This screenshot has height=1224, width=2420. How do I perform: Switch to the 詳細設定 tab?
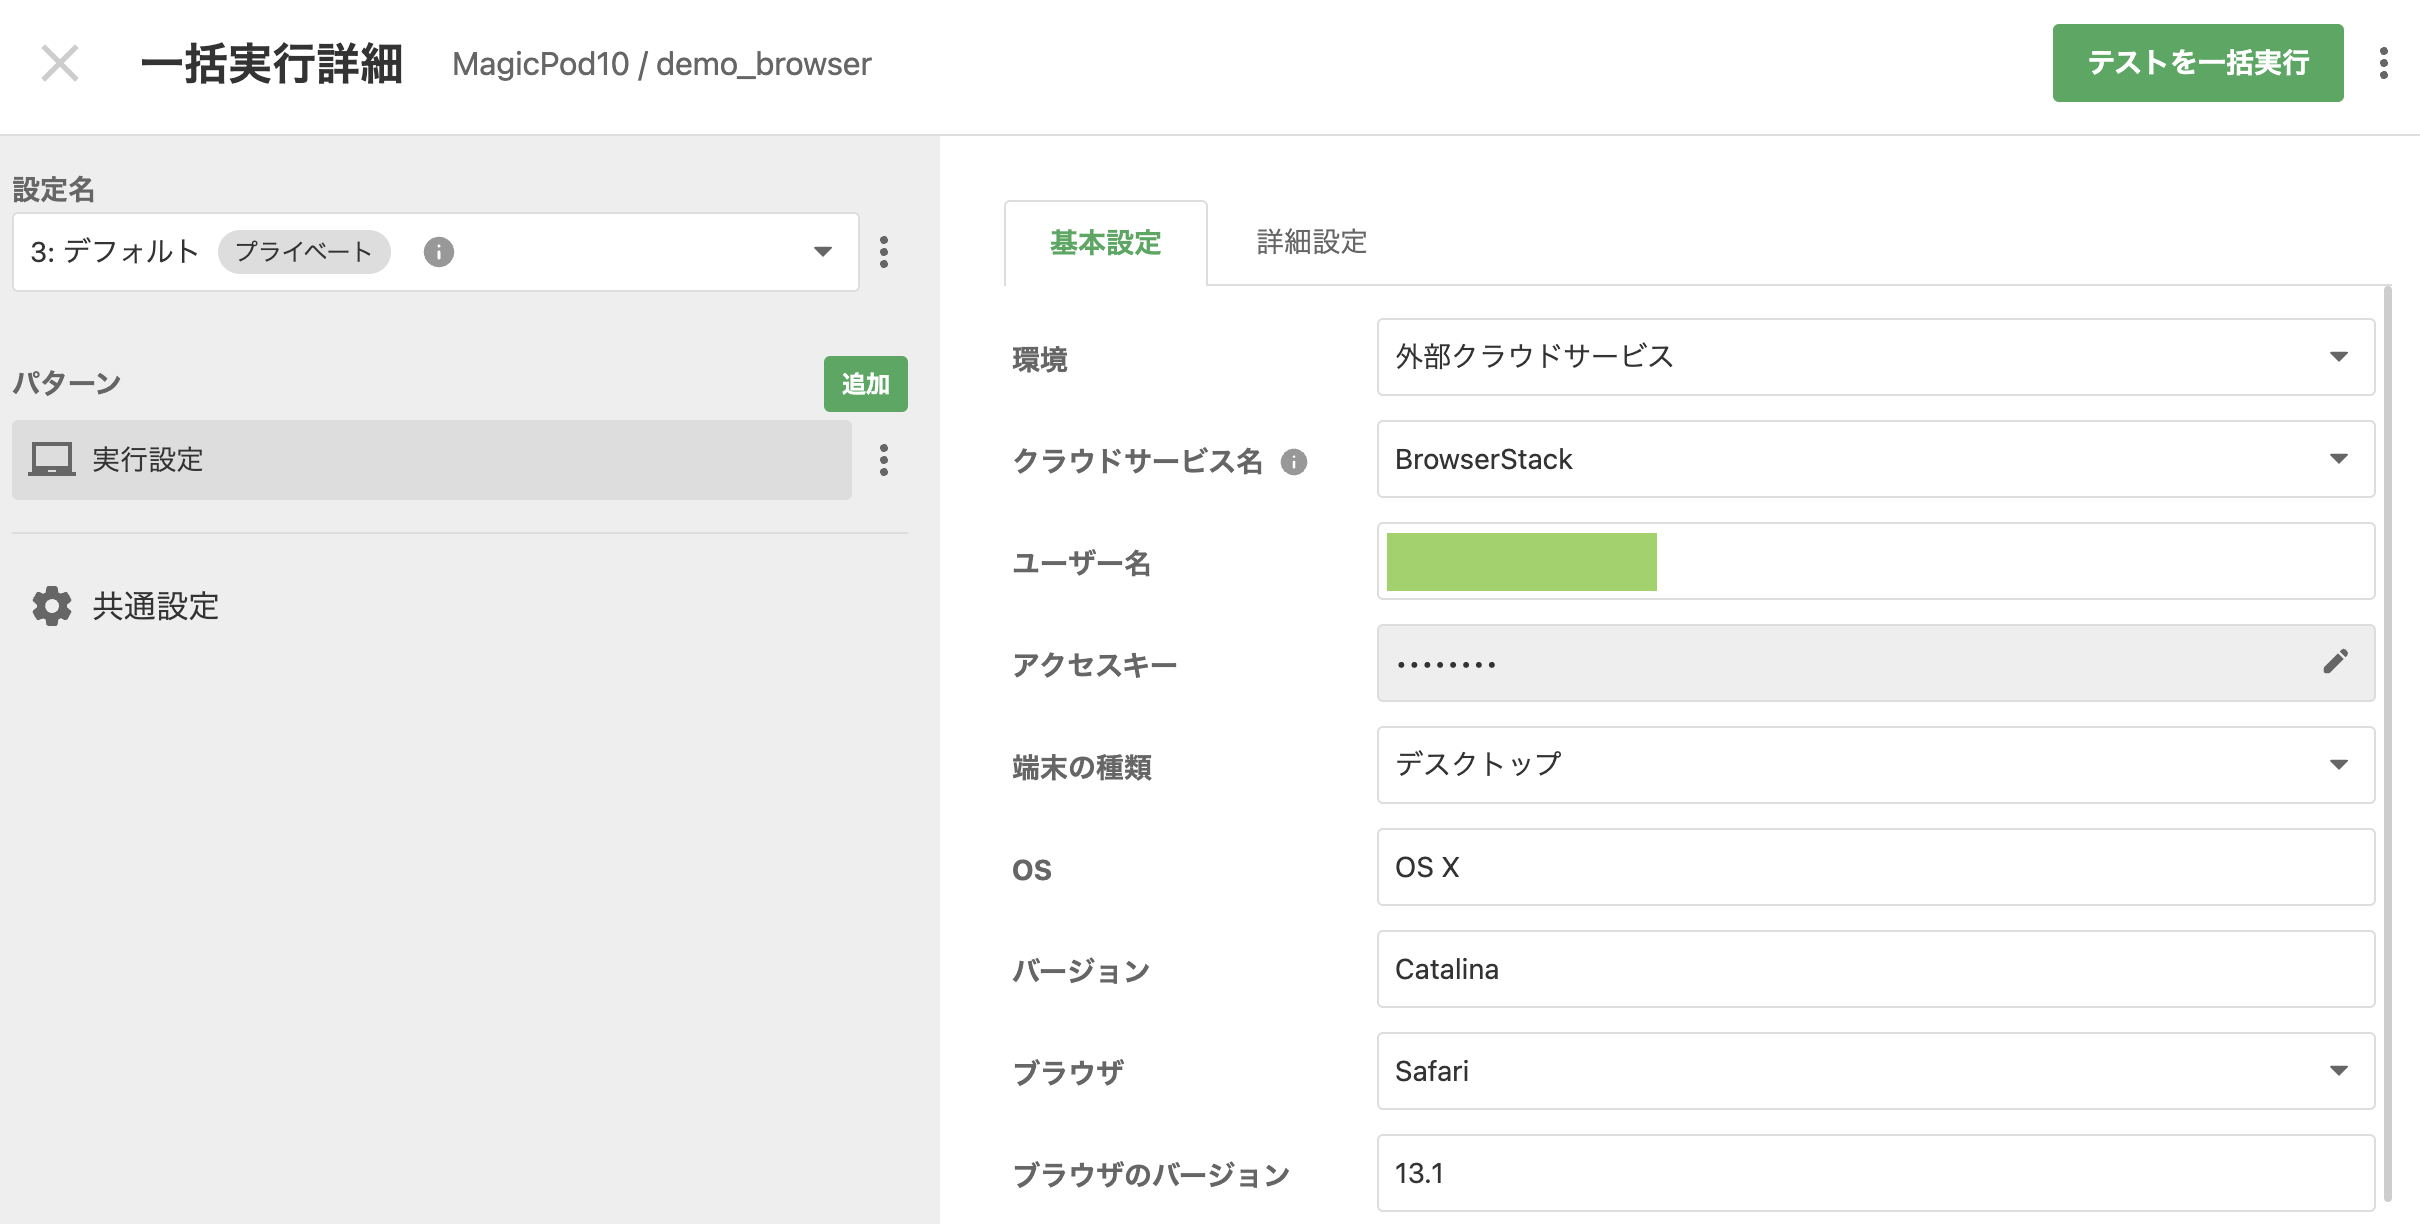pyautogui.click(x=1311, y=241)
